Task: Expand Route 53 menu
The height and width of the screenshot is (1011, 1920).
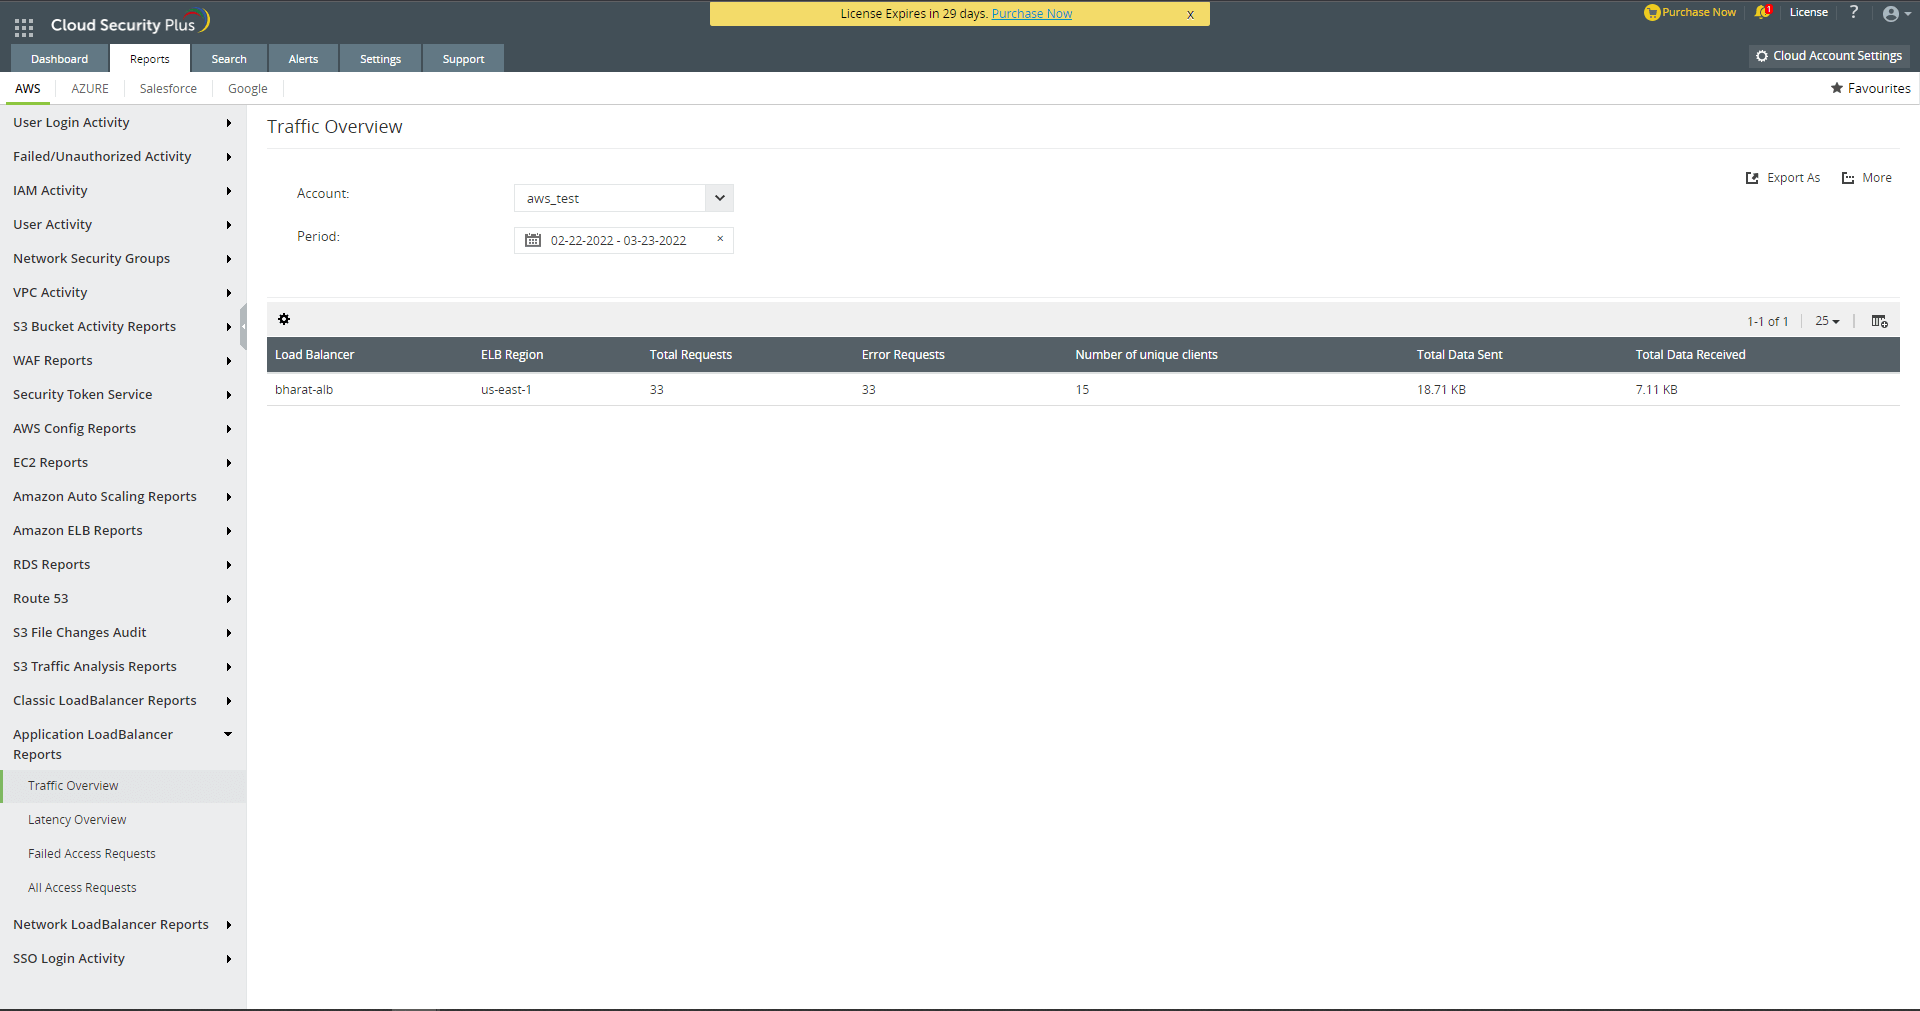Action: pyautogui.click(x=123, y=599)
